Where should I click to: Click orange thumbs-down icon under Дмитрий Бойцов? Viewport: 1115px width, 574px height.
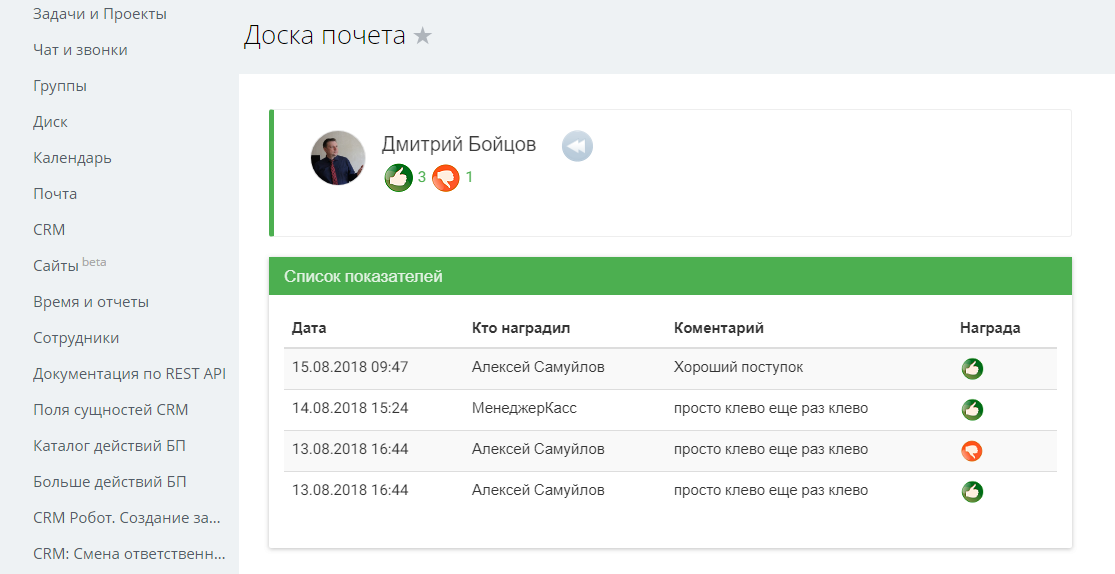[446, 178]
